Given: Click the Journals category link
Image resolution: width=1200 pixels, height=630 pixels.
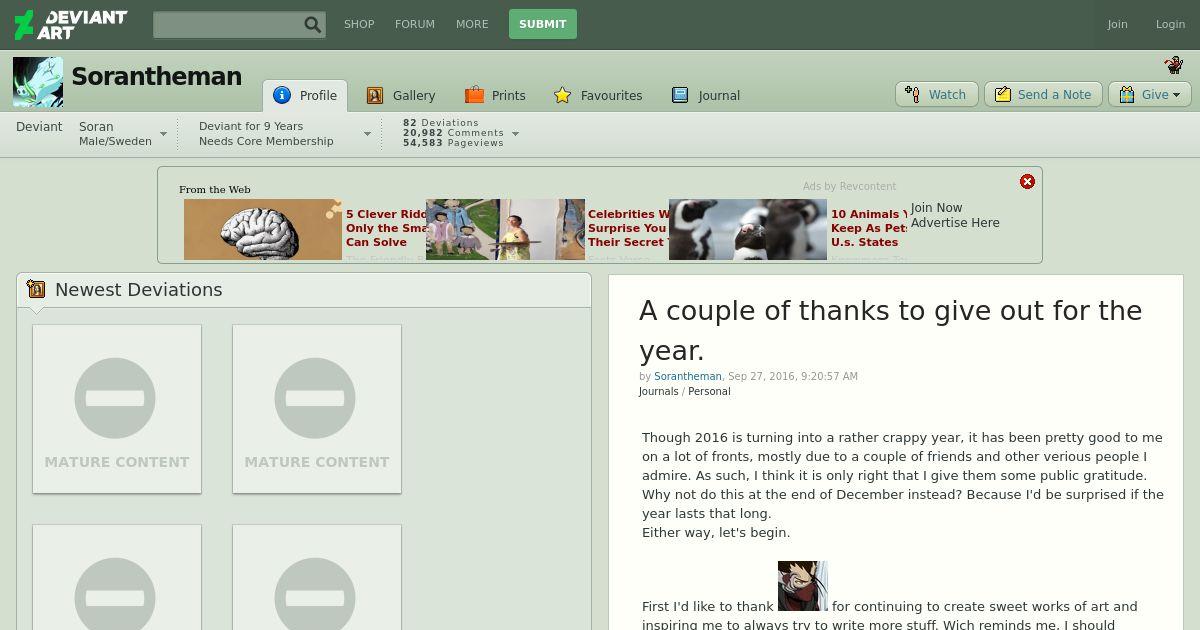Looking at the screenshot, I should tap(658, 391).
